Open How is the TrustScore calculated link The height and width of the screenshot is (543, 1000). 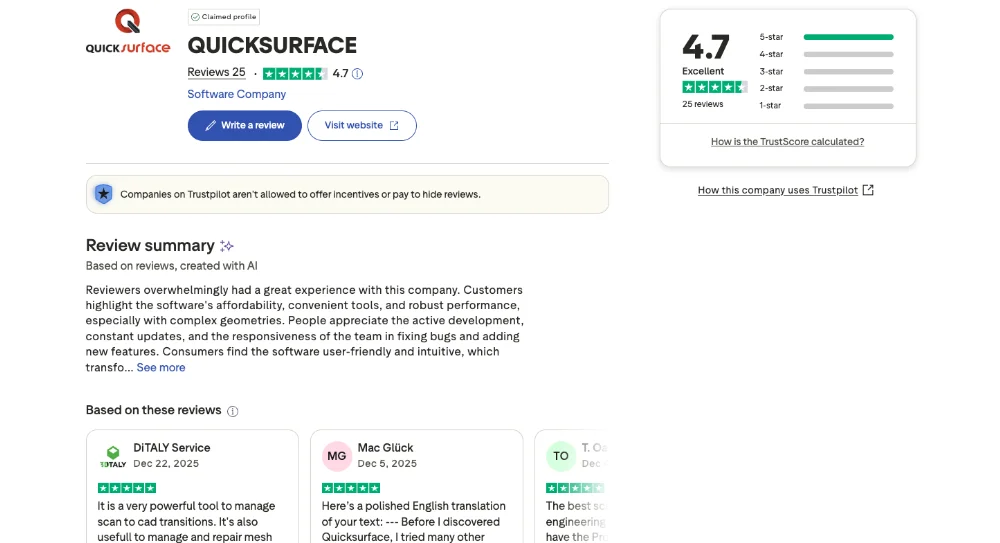(788, 142)
